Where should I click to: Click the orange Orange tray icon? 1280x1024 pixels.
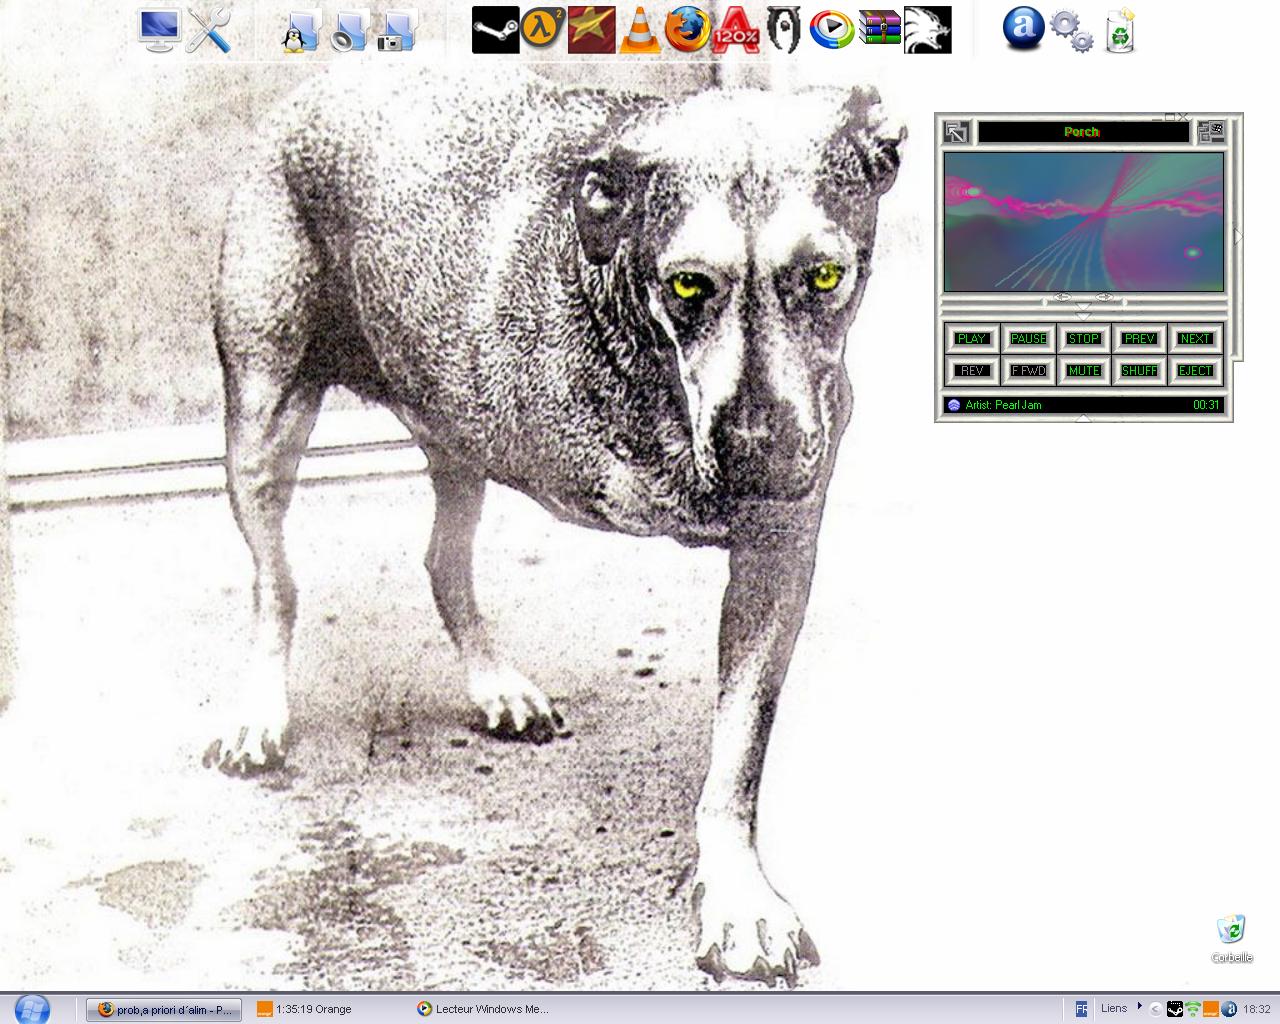click(1210, 1010)
